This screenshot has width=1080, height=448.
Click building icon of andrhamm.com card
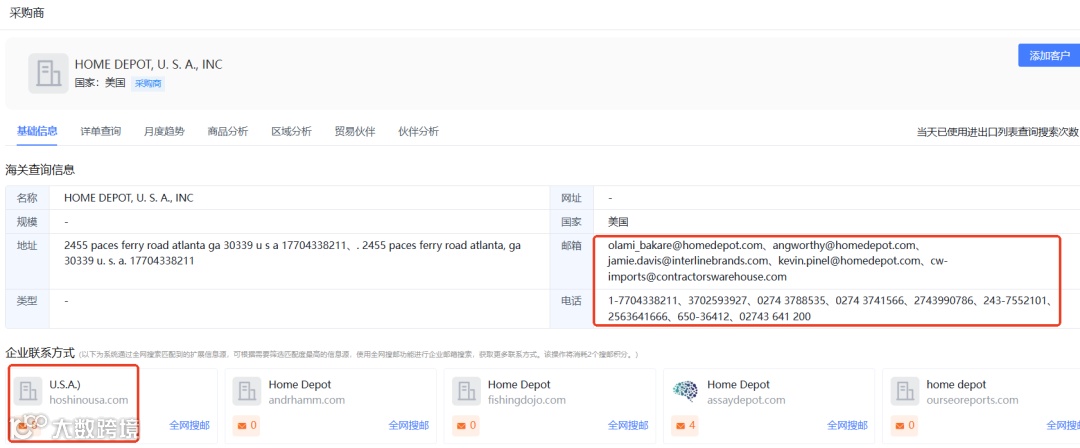coord(247,391)
